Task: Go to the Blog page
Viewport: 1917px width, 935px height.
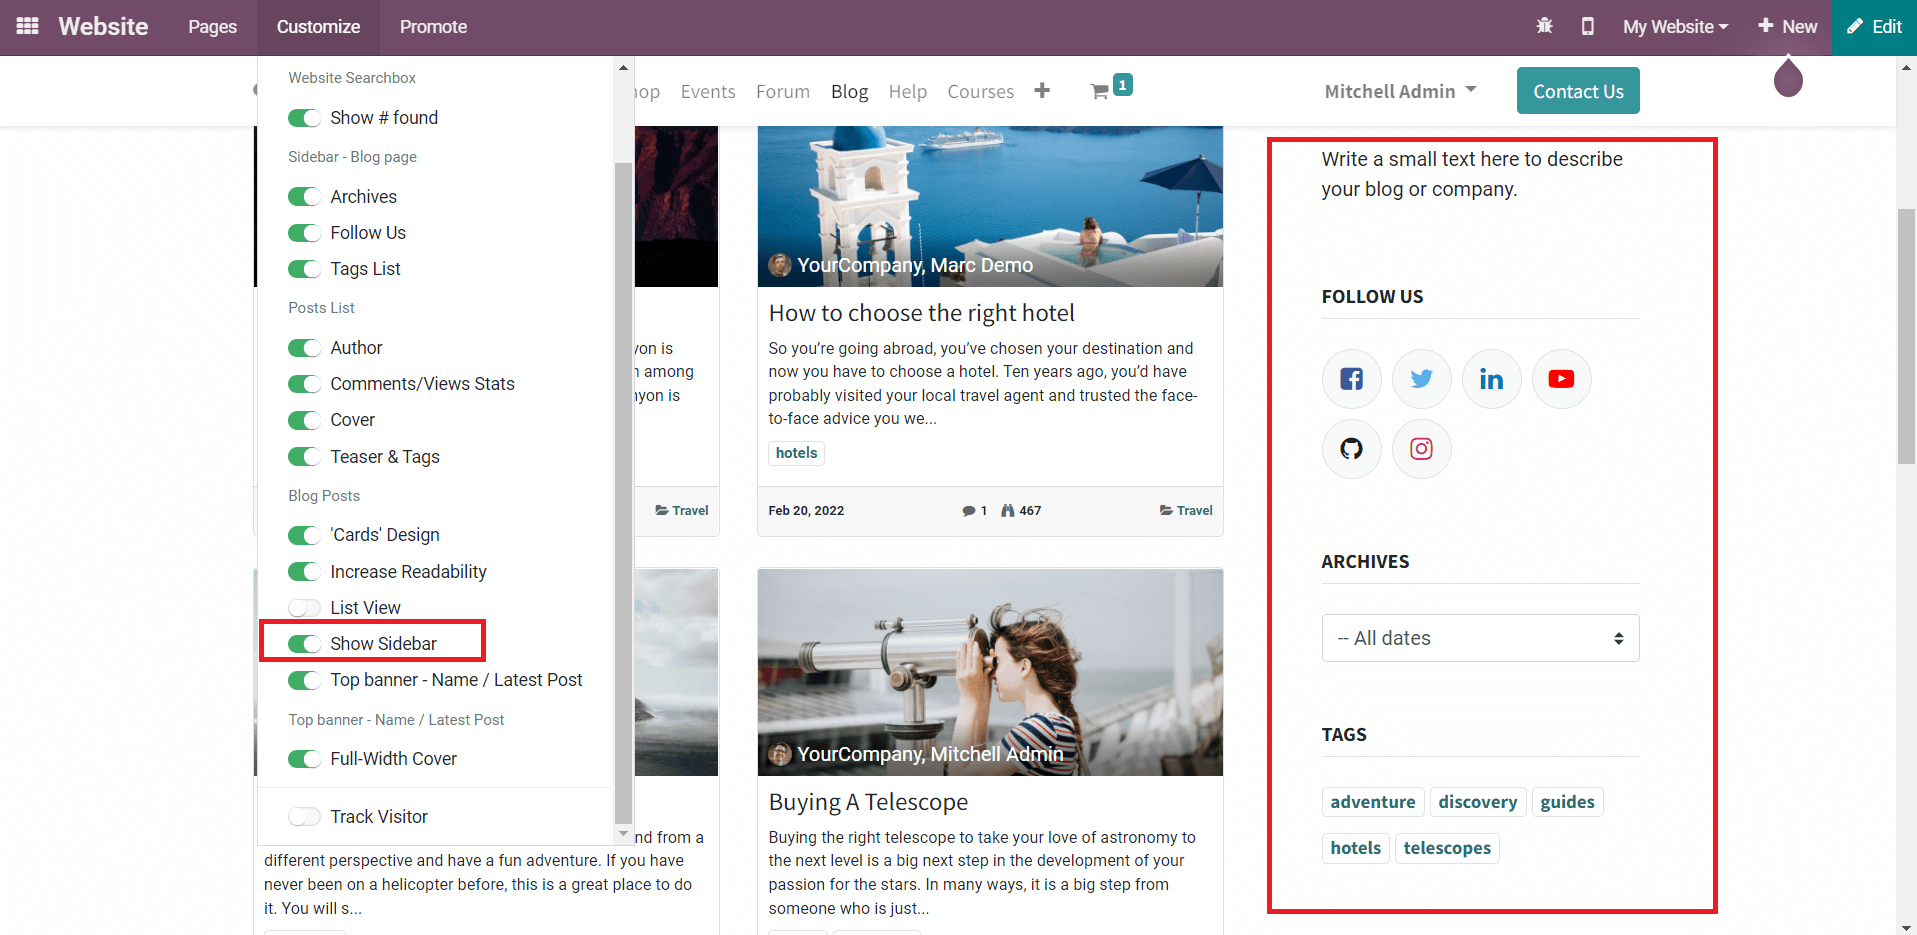Action: click(849, 91)
